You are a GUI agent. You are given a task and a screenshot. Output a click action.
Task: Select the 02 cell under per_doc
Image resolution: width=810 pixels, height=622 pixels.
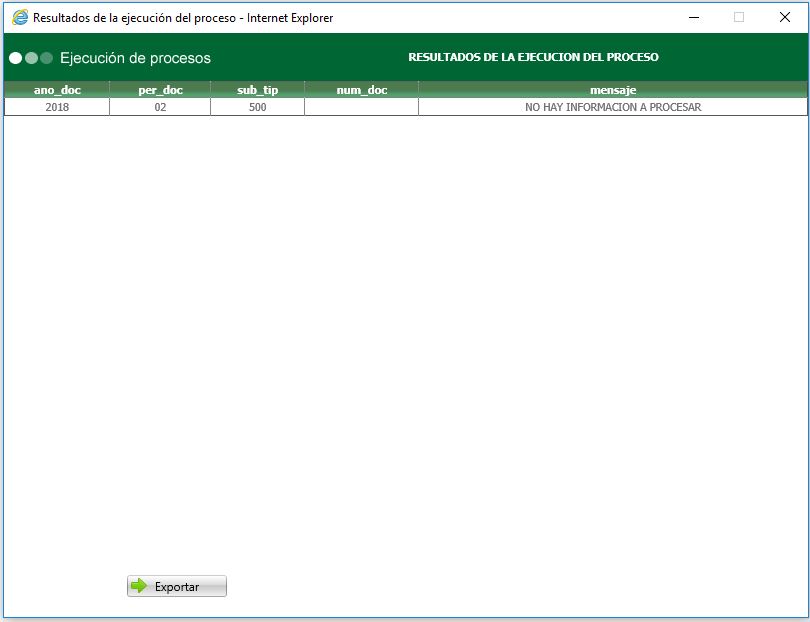pyautogui.click(x=158, y=107)
